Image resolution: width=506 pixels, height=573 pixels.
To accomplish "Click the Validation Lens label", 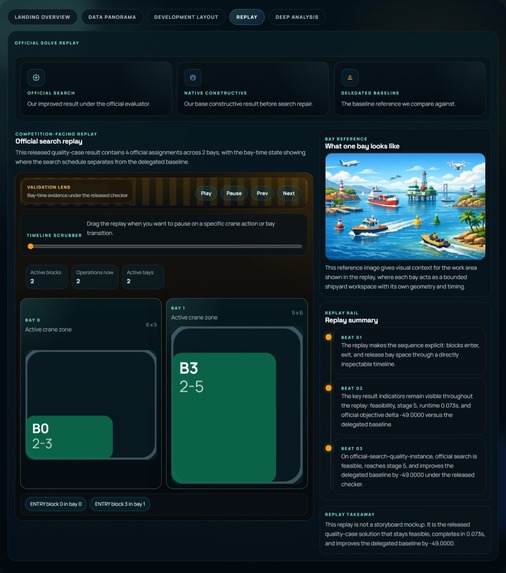I will pyautogui.click(x=49, y=187).
